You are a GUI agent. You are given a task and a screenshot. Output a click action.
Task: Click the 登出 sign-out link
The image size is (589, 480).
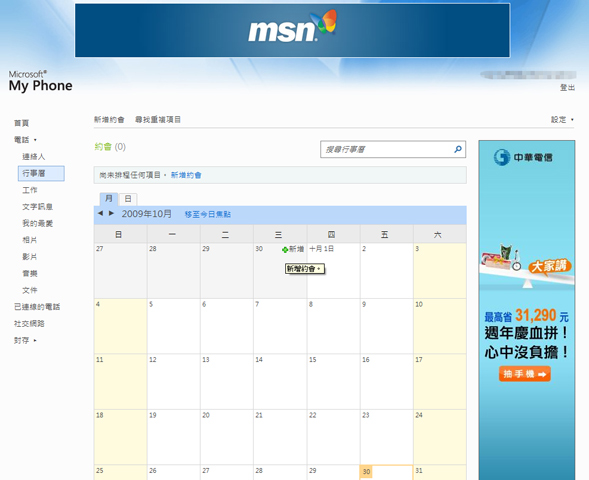pos(567,88)
